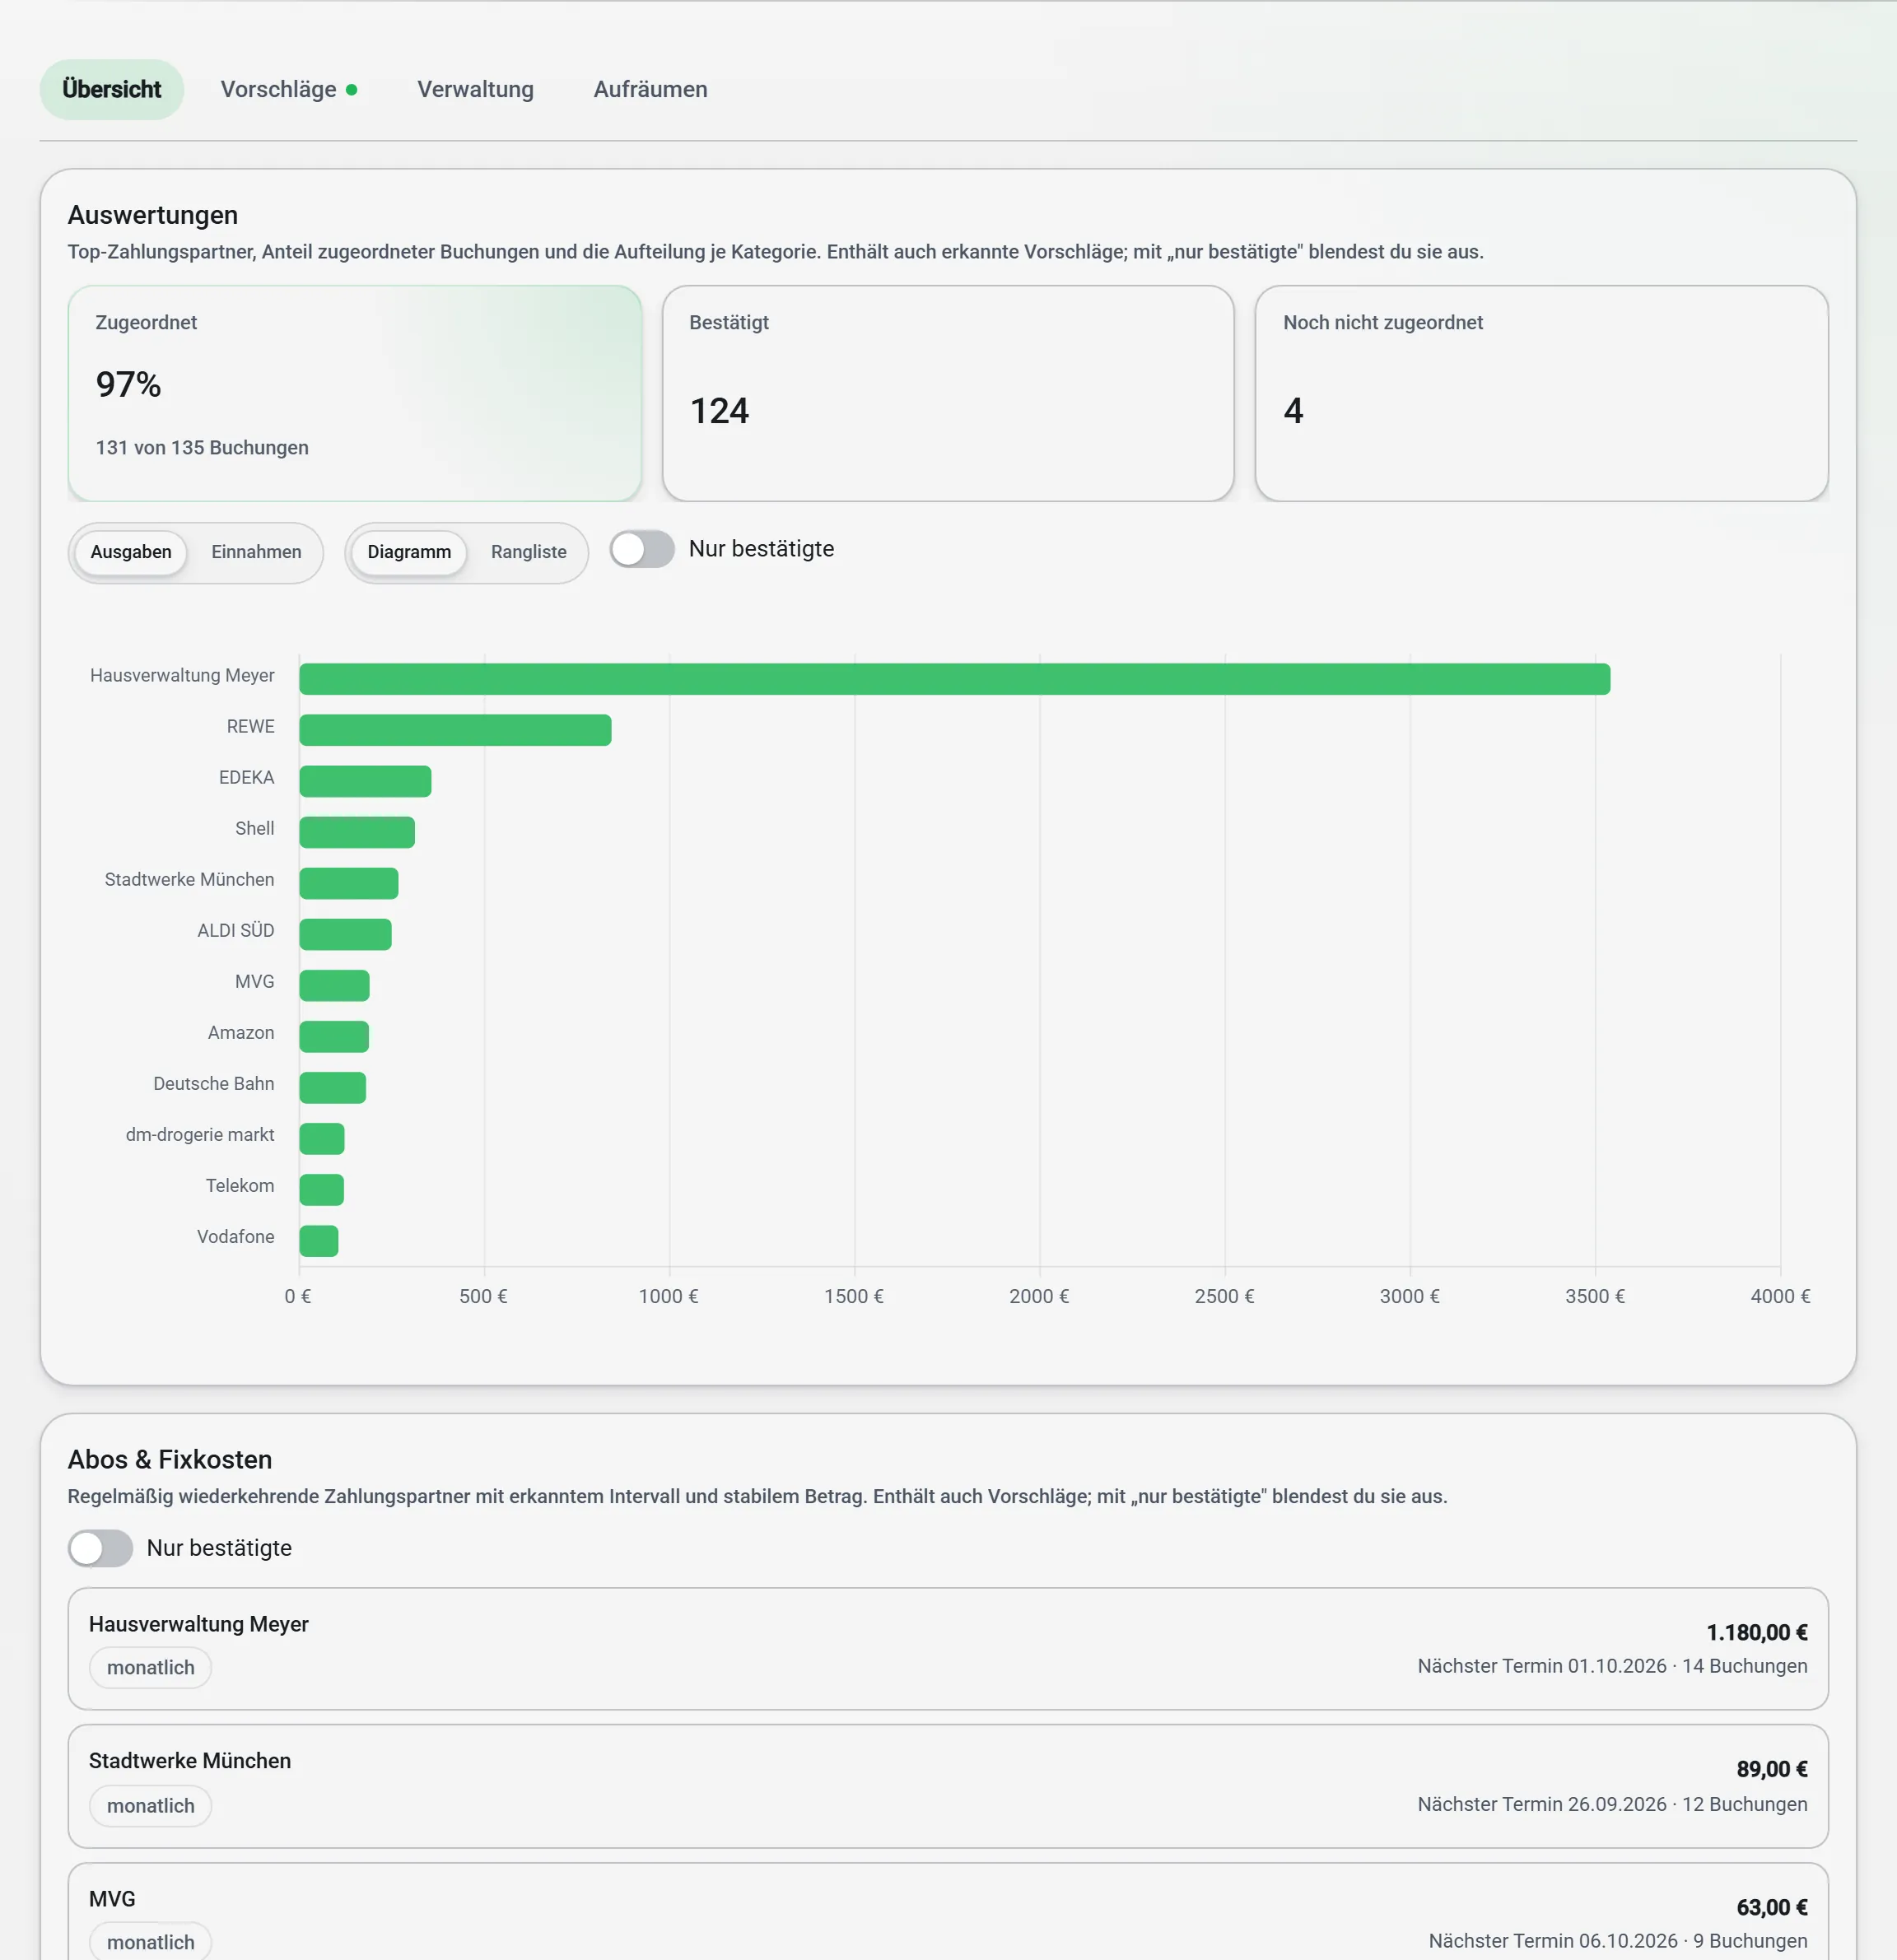The image size is (1897, 1960).
Task: Select the Ausgaben segment
Action: click(x=131, y=552)
